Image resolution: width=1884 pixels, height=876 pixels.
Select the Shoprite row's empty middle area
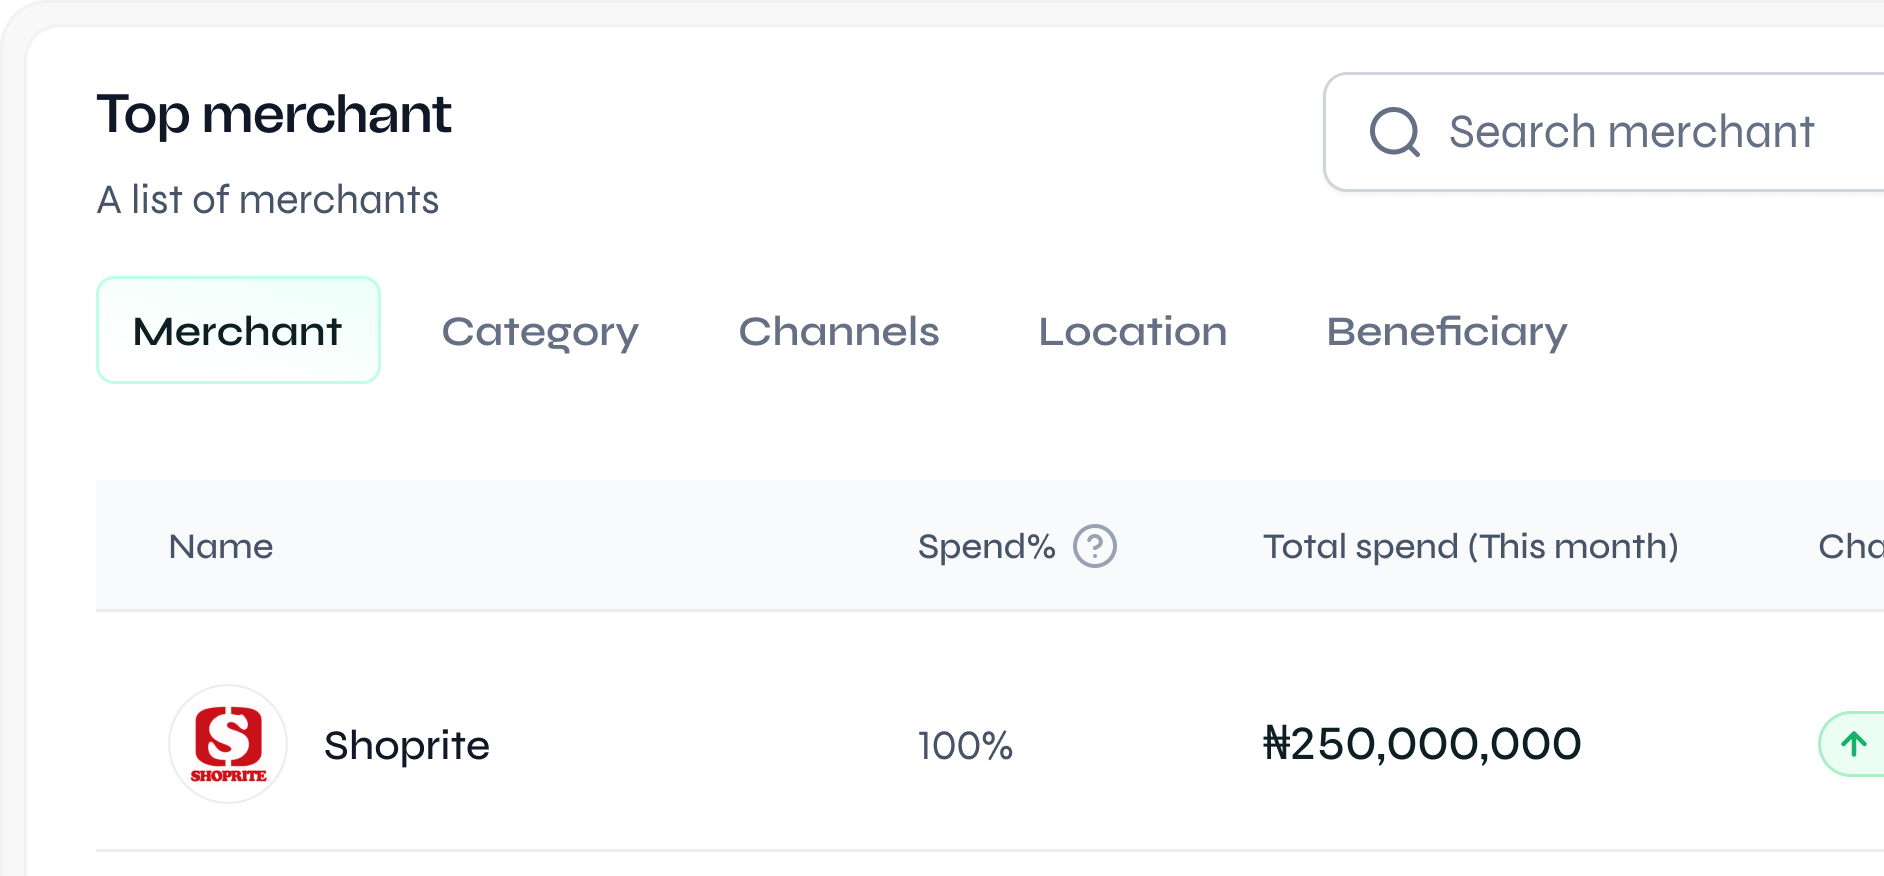click(700, 746)
